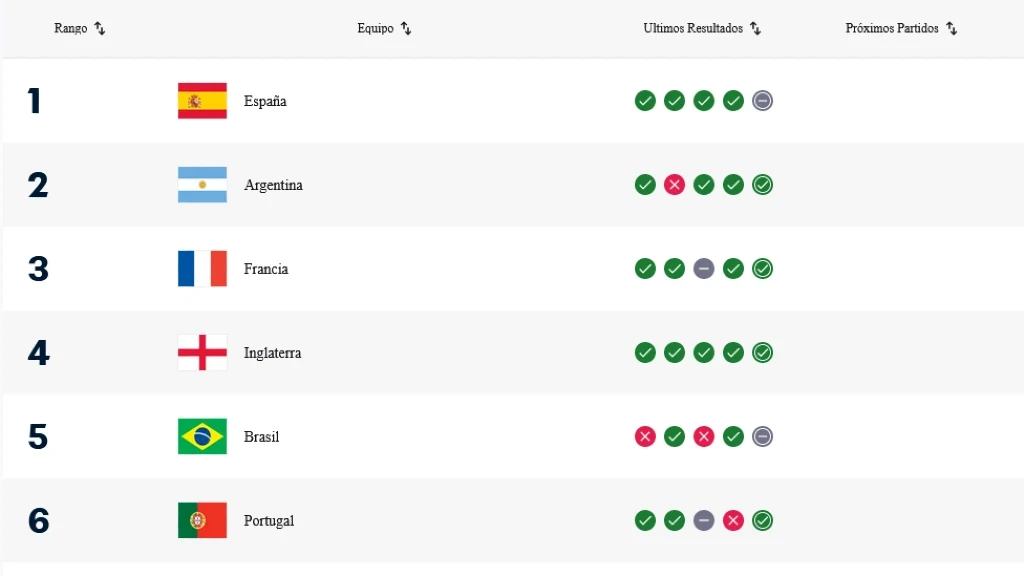The image size is (1024, 576).
Task: Sort by Próximos Partidos arrows
Action: pos(952,29)
